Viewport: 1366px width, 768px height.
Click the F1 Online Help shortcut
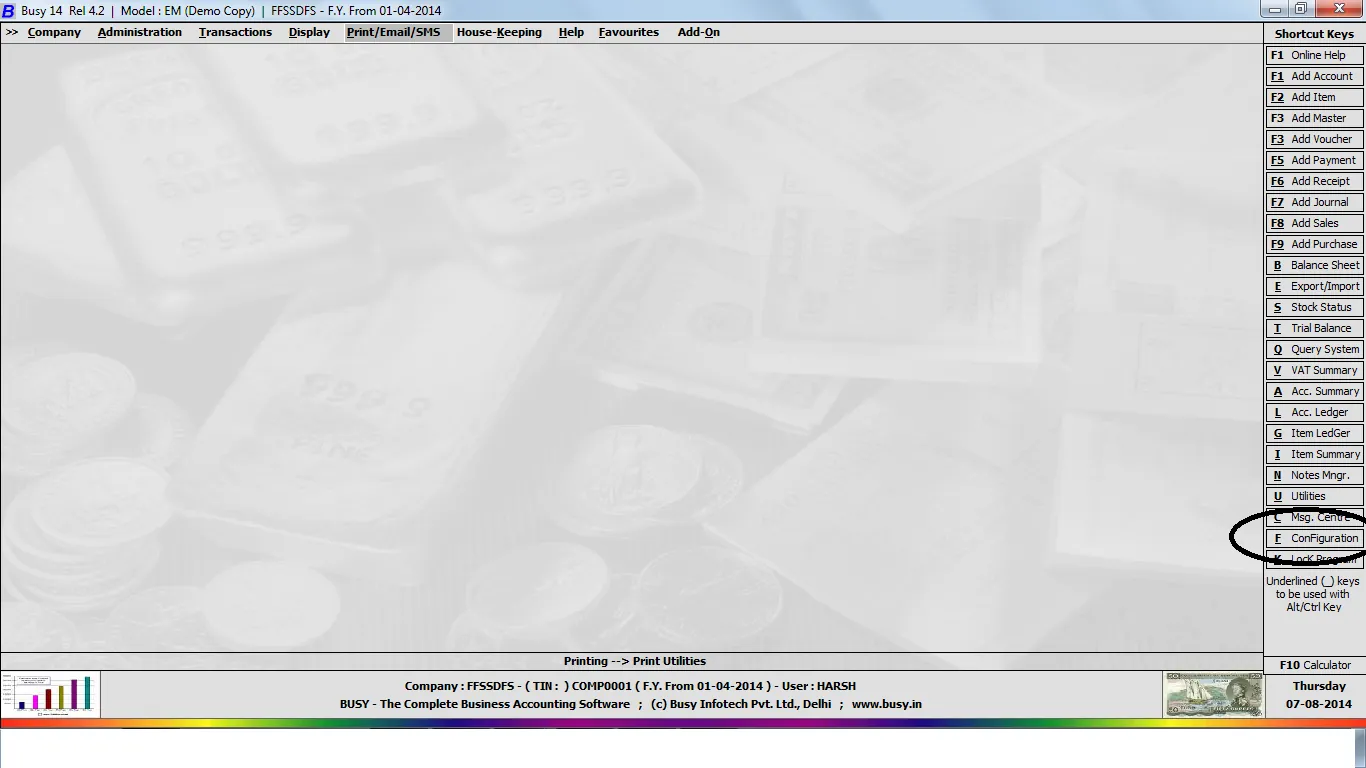[x=1314, y=55]
